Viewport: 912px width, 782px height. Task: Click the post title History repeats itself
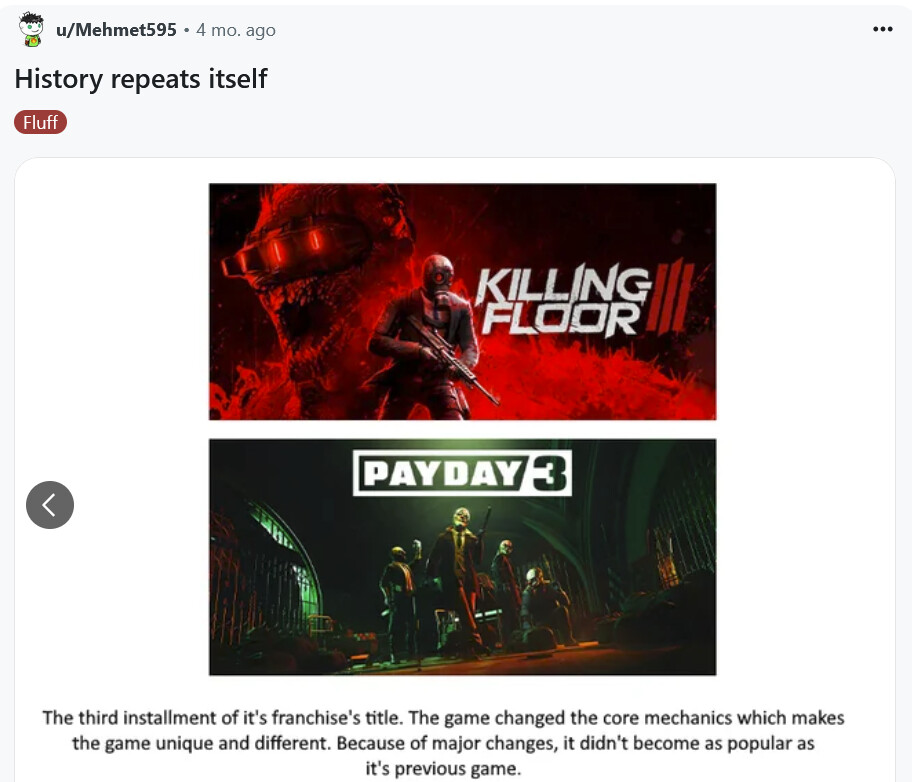pyautogui.click(x=141, y=79)
